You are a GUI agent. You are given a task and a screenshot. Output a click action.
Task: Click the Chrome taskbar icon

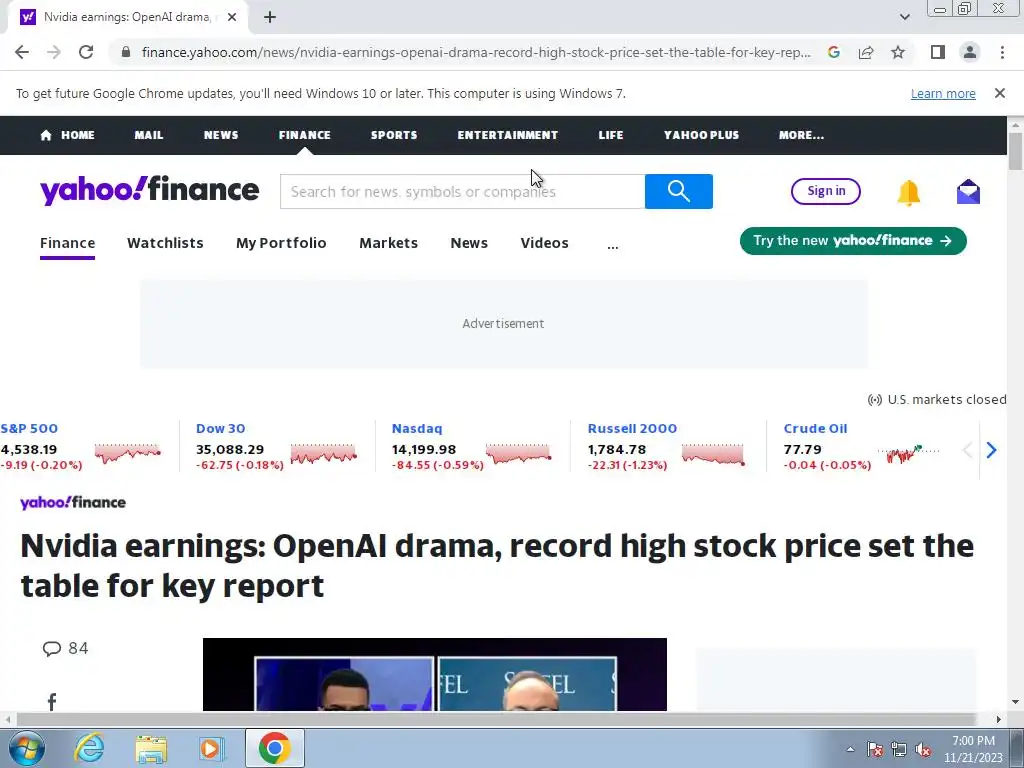click(x=274, y=748)
